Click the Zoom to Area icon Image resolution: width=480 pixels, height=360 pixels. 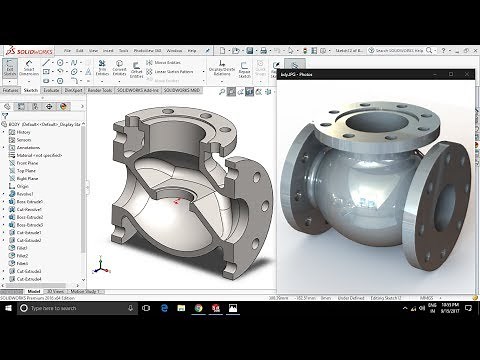(231, 92)
